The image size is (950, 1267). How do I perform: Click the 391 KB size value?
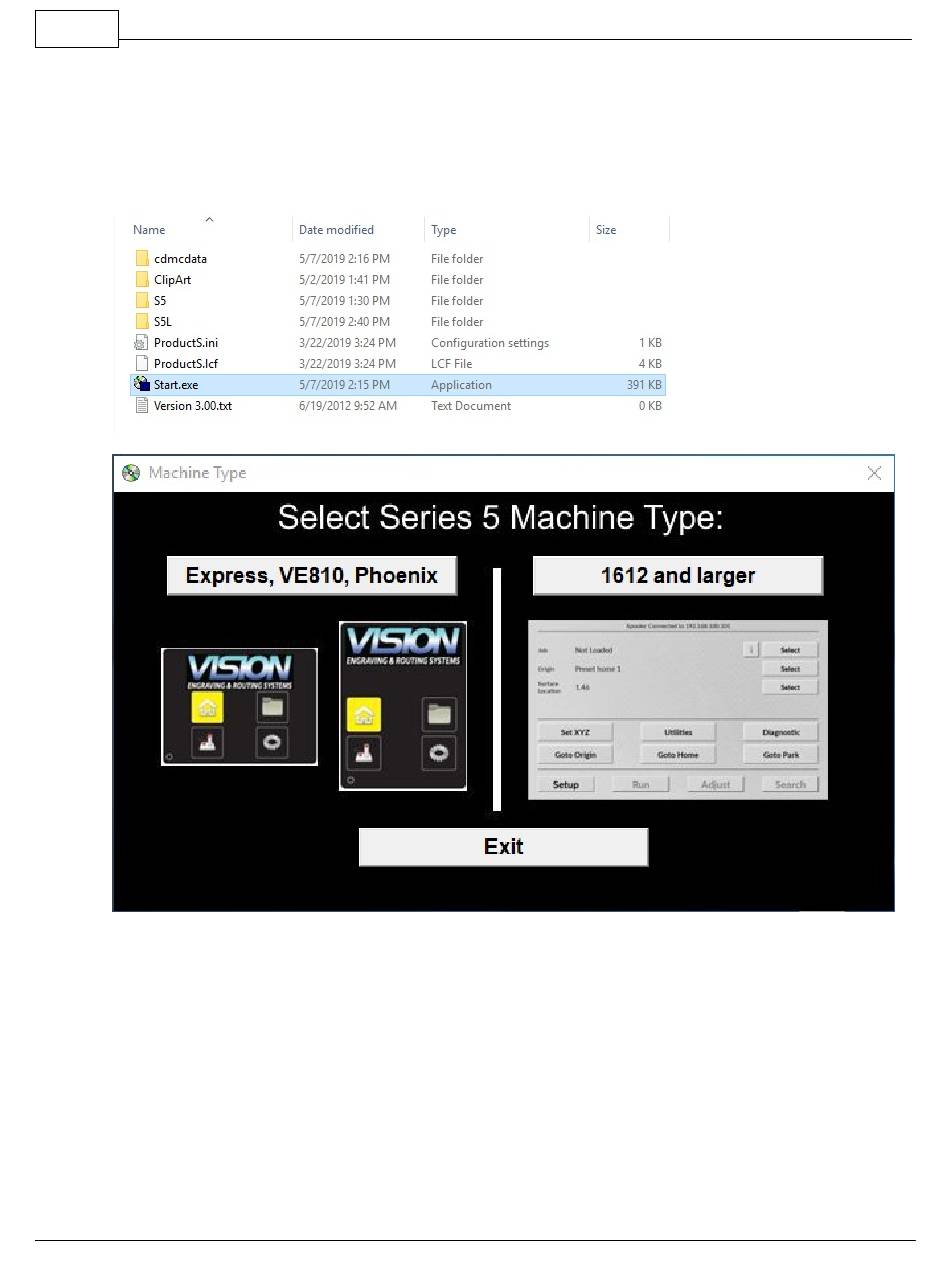pyautogui.click(x=644, y=385)
